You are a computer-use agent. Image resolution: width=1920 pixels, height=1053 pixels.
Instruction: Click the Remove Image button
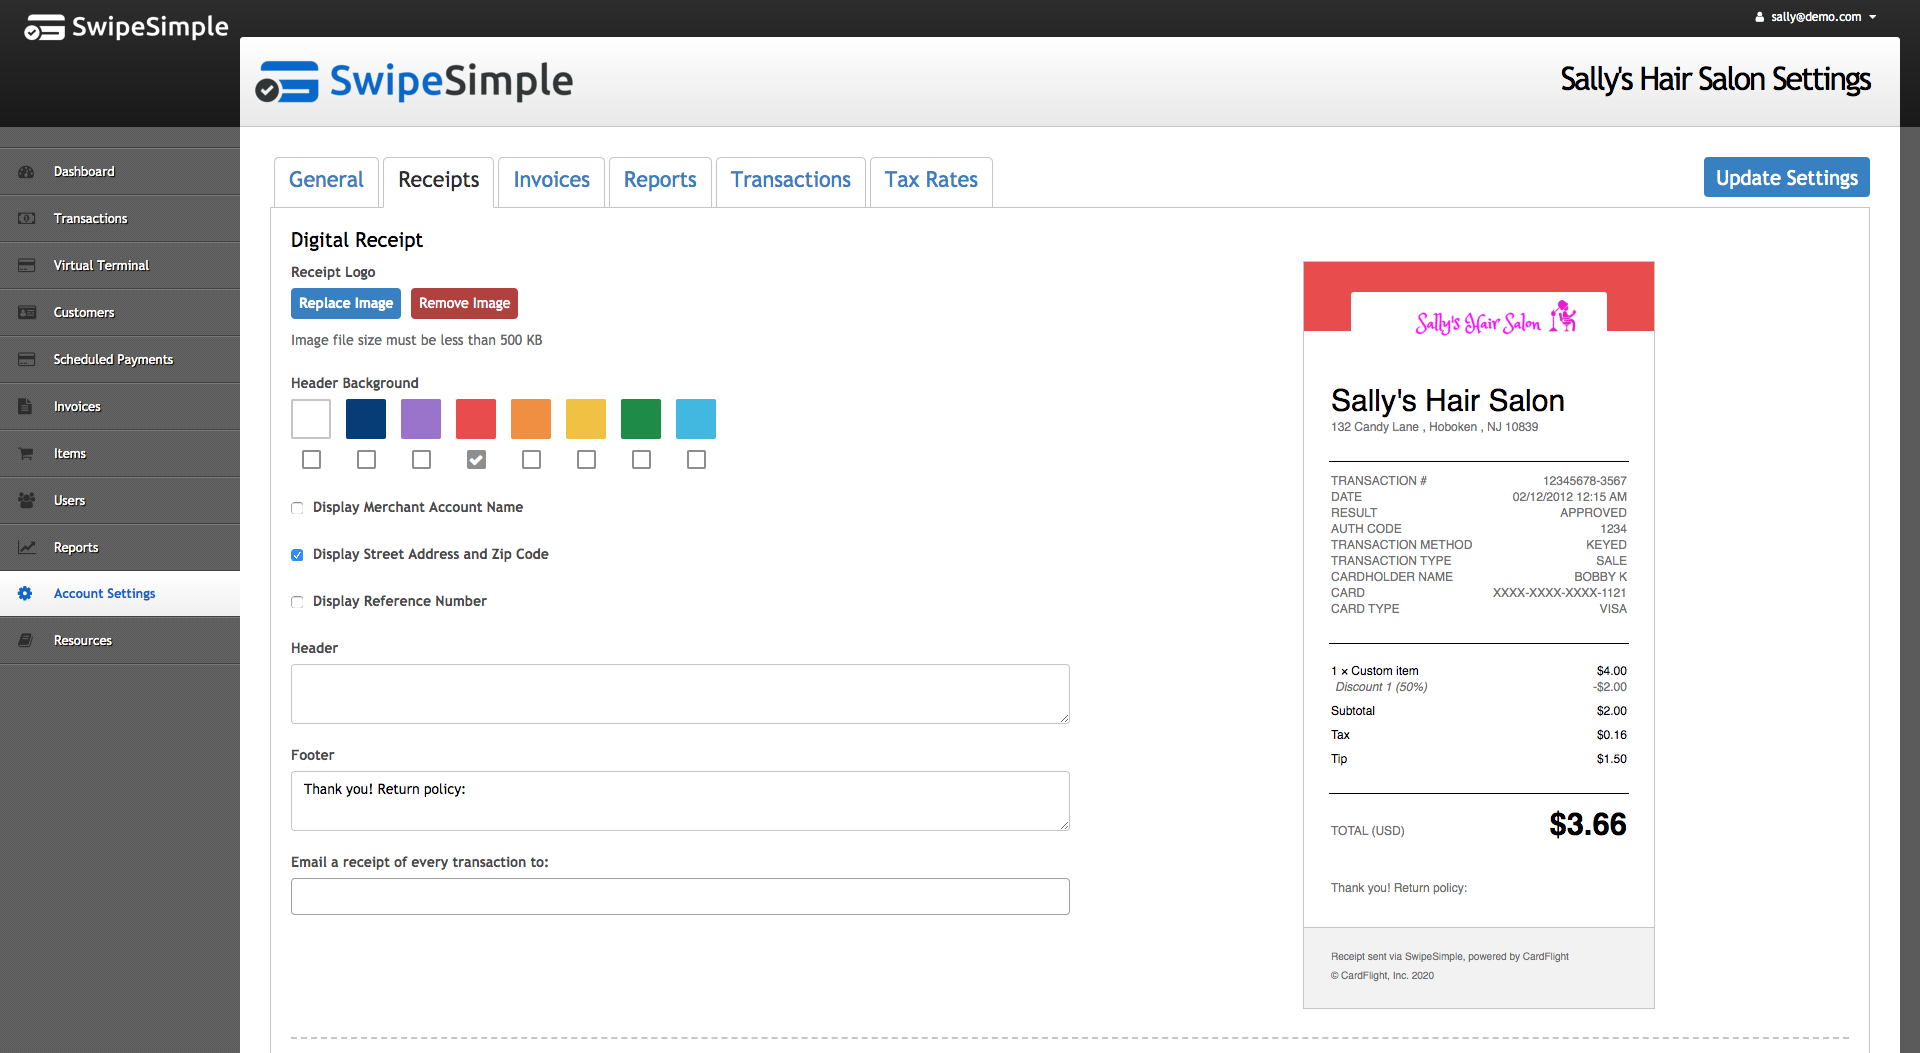click(x=464, y=304)
